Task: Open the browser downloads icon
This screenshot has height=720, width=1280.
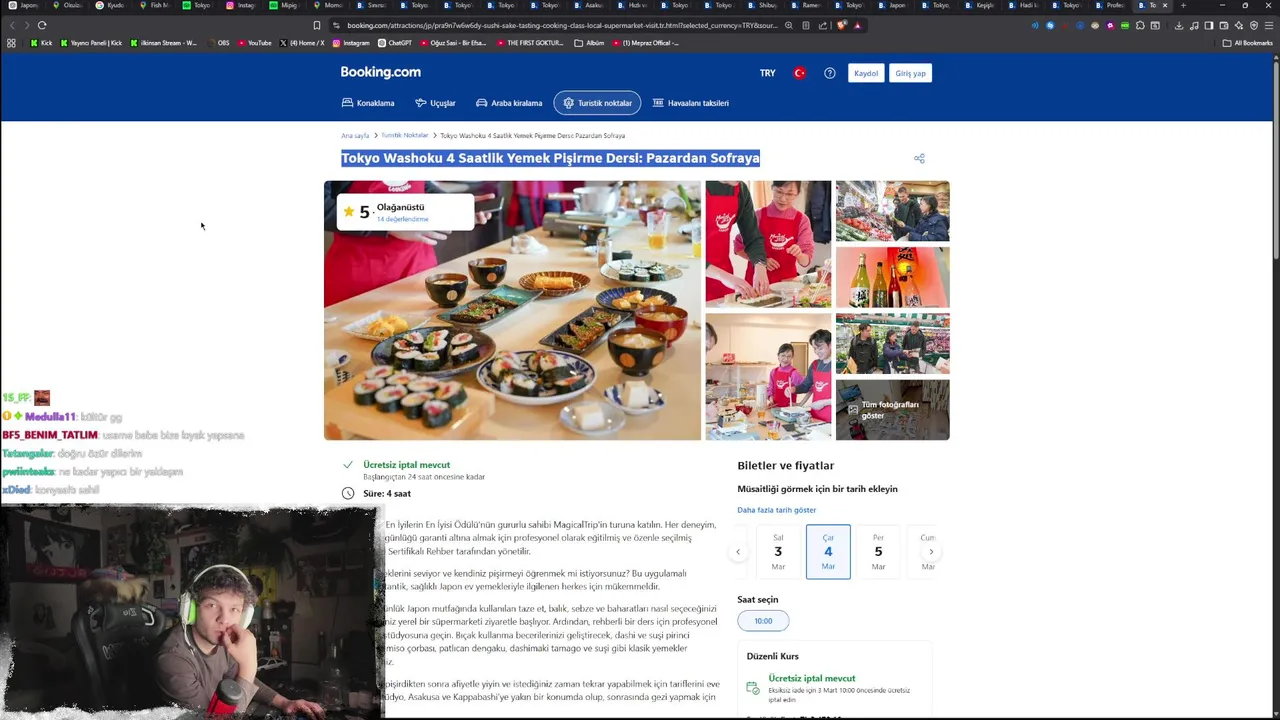Action: (x=1179, y=25)
